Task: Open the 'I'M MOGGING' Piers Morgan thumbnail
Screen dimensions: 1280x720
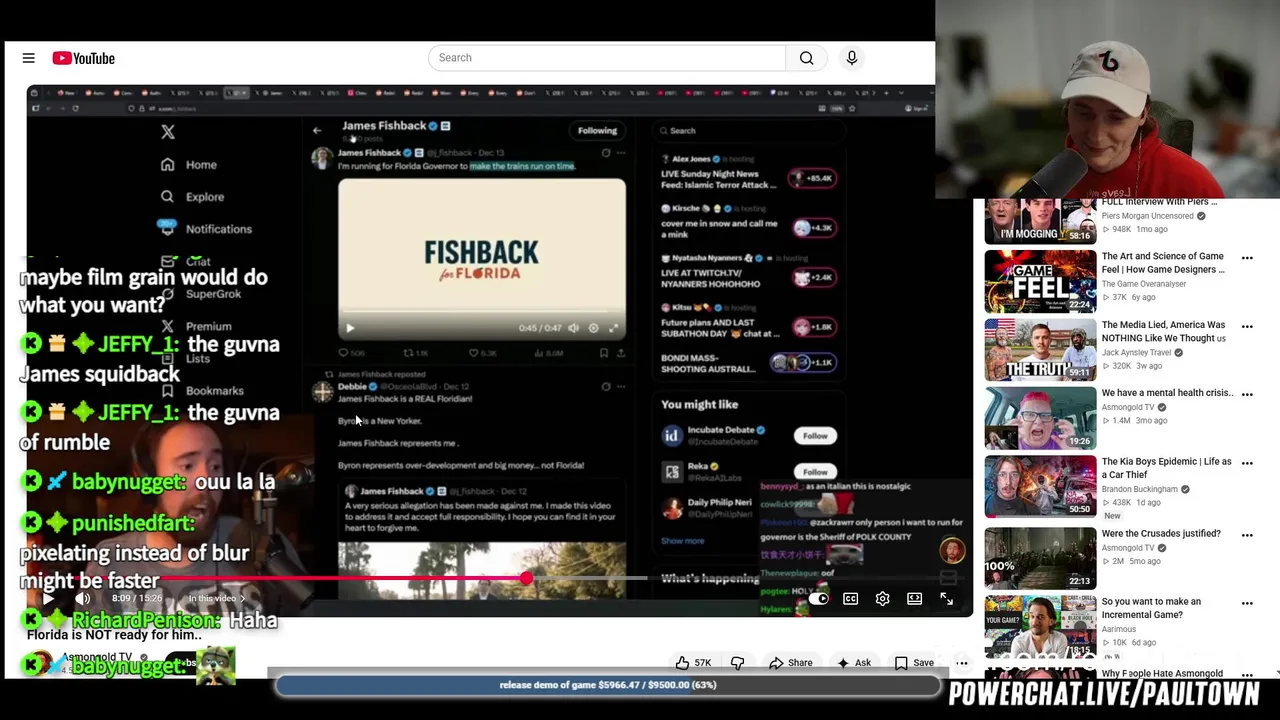Action: [1040, 222]
